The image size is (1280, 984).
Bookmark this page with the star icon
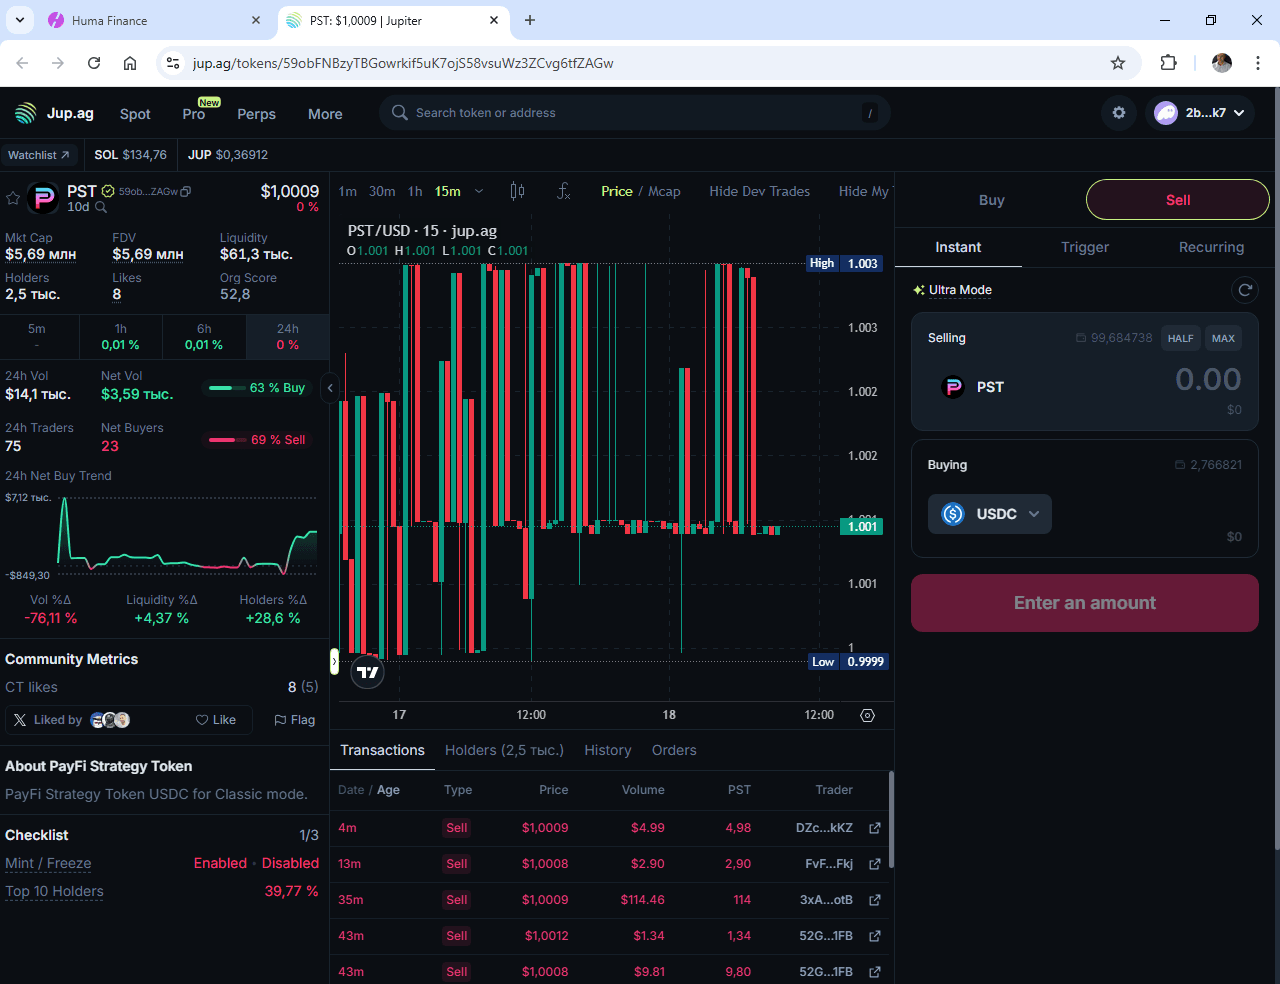(1118, 63)
